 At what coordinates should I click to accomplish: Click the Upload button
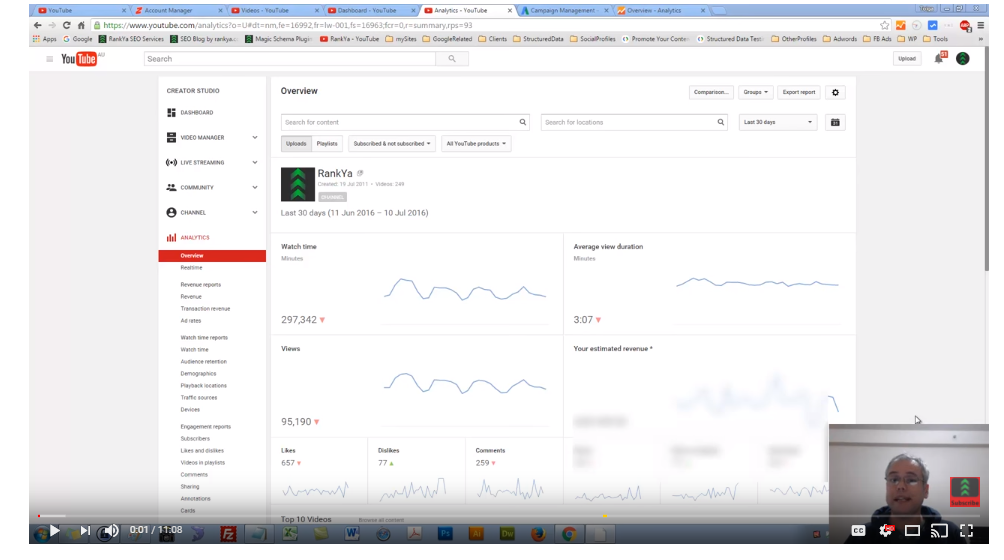coord(907,59)
